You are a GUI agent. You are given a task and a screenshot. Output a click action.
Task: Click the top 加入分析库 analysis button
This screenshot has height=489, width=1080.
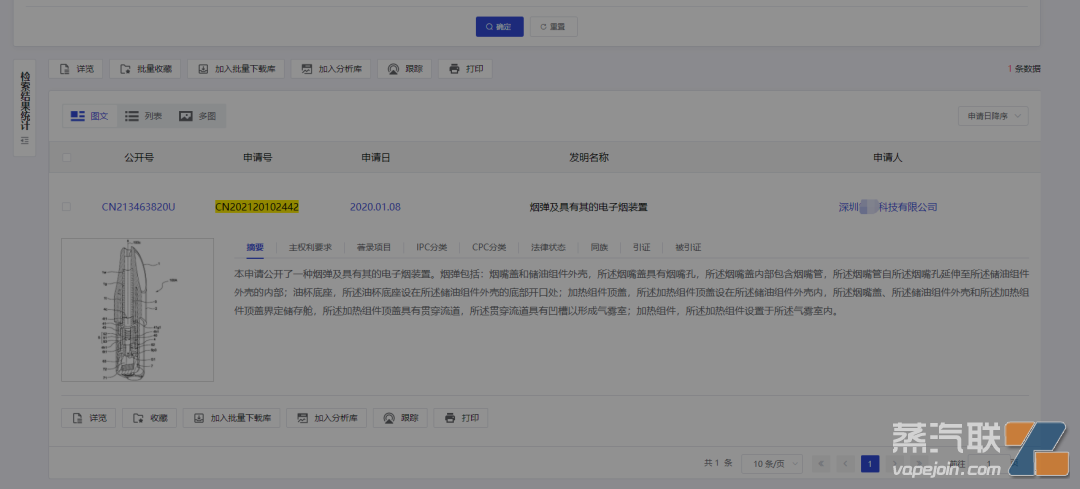coord(334,69)
